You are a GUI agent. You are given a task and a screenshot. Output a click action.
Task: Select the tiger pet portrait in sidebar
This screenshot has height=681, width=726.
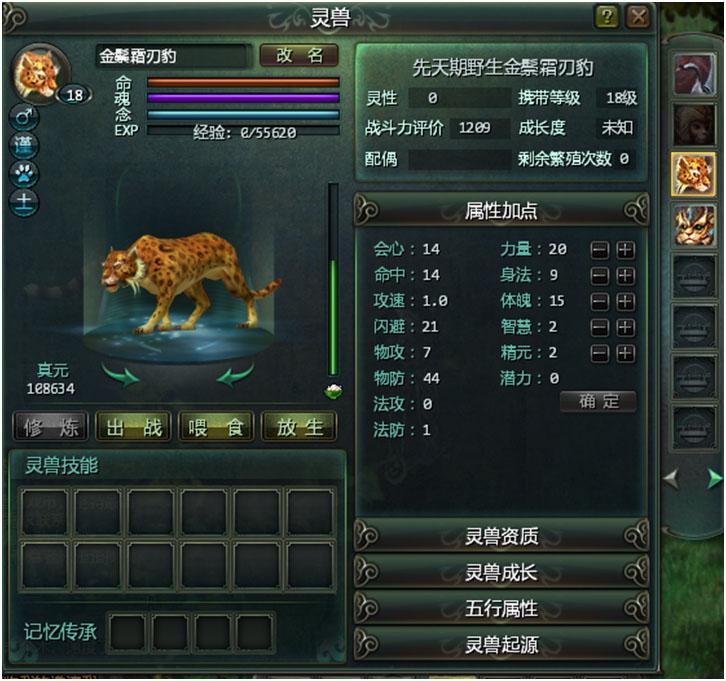click(694, 225)
